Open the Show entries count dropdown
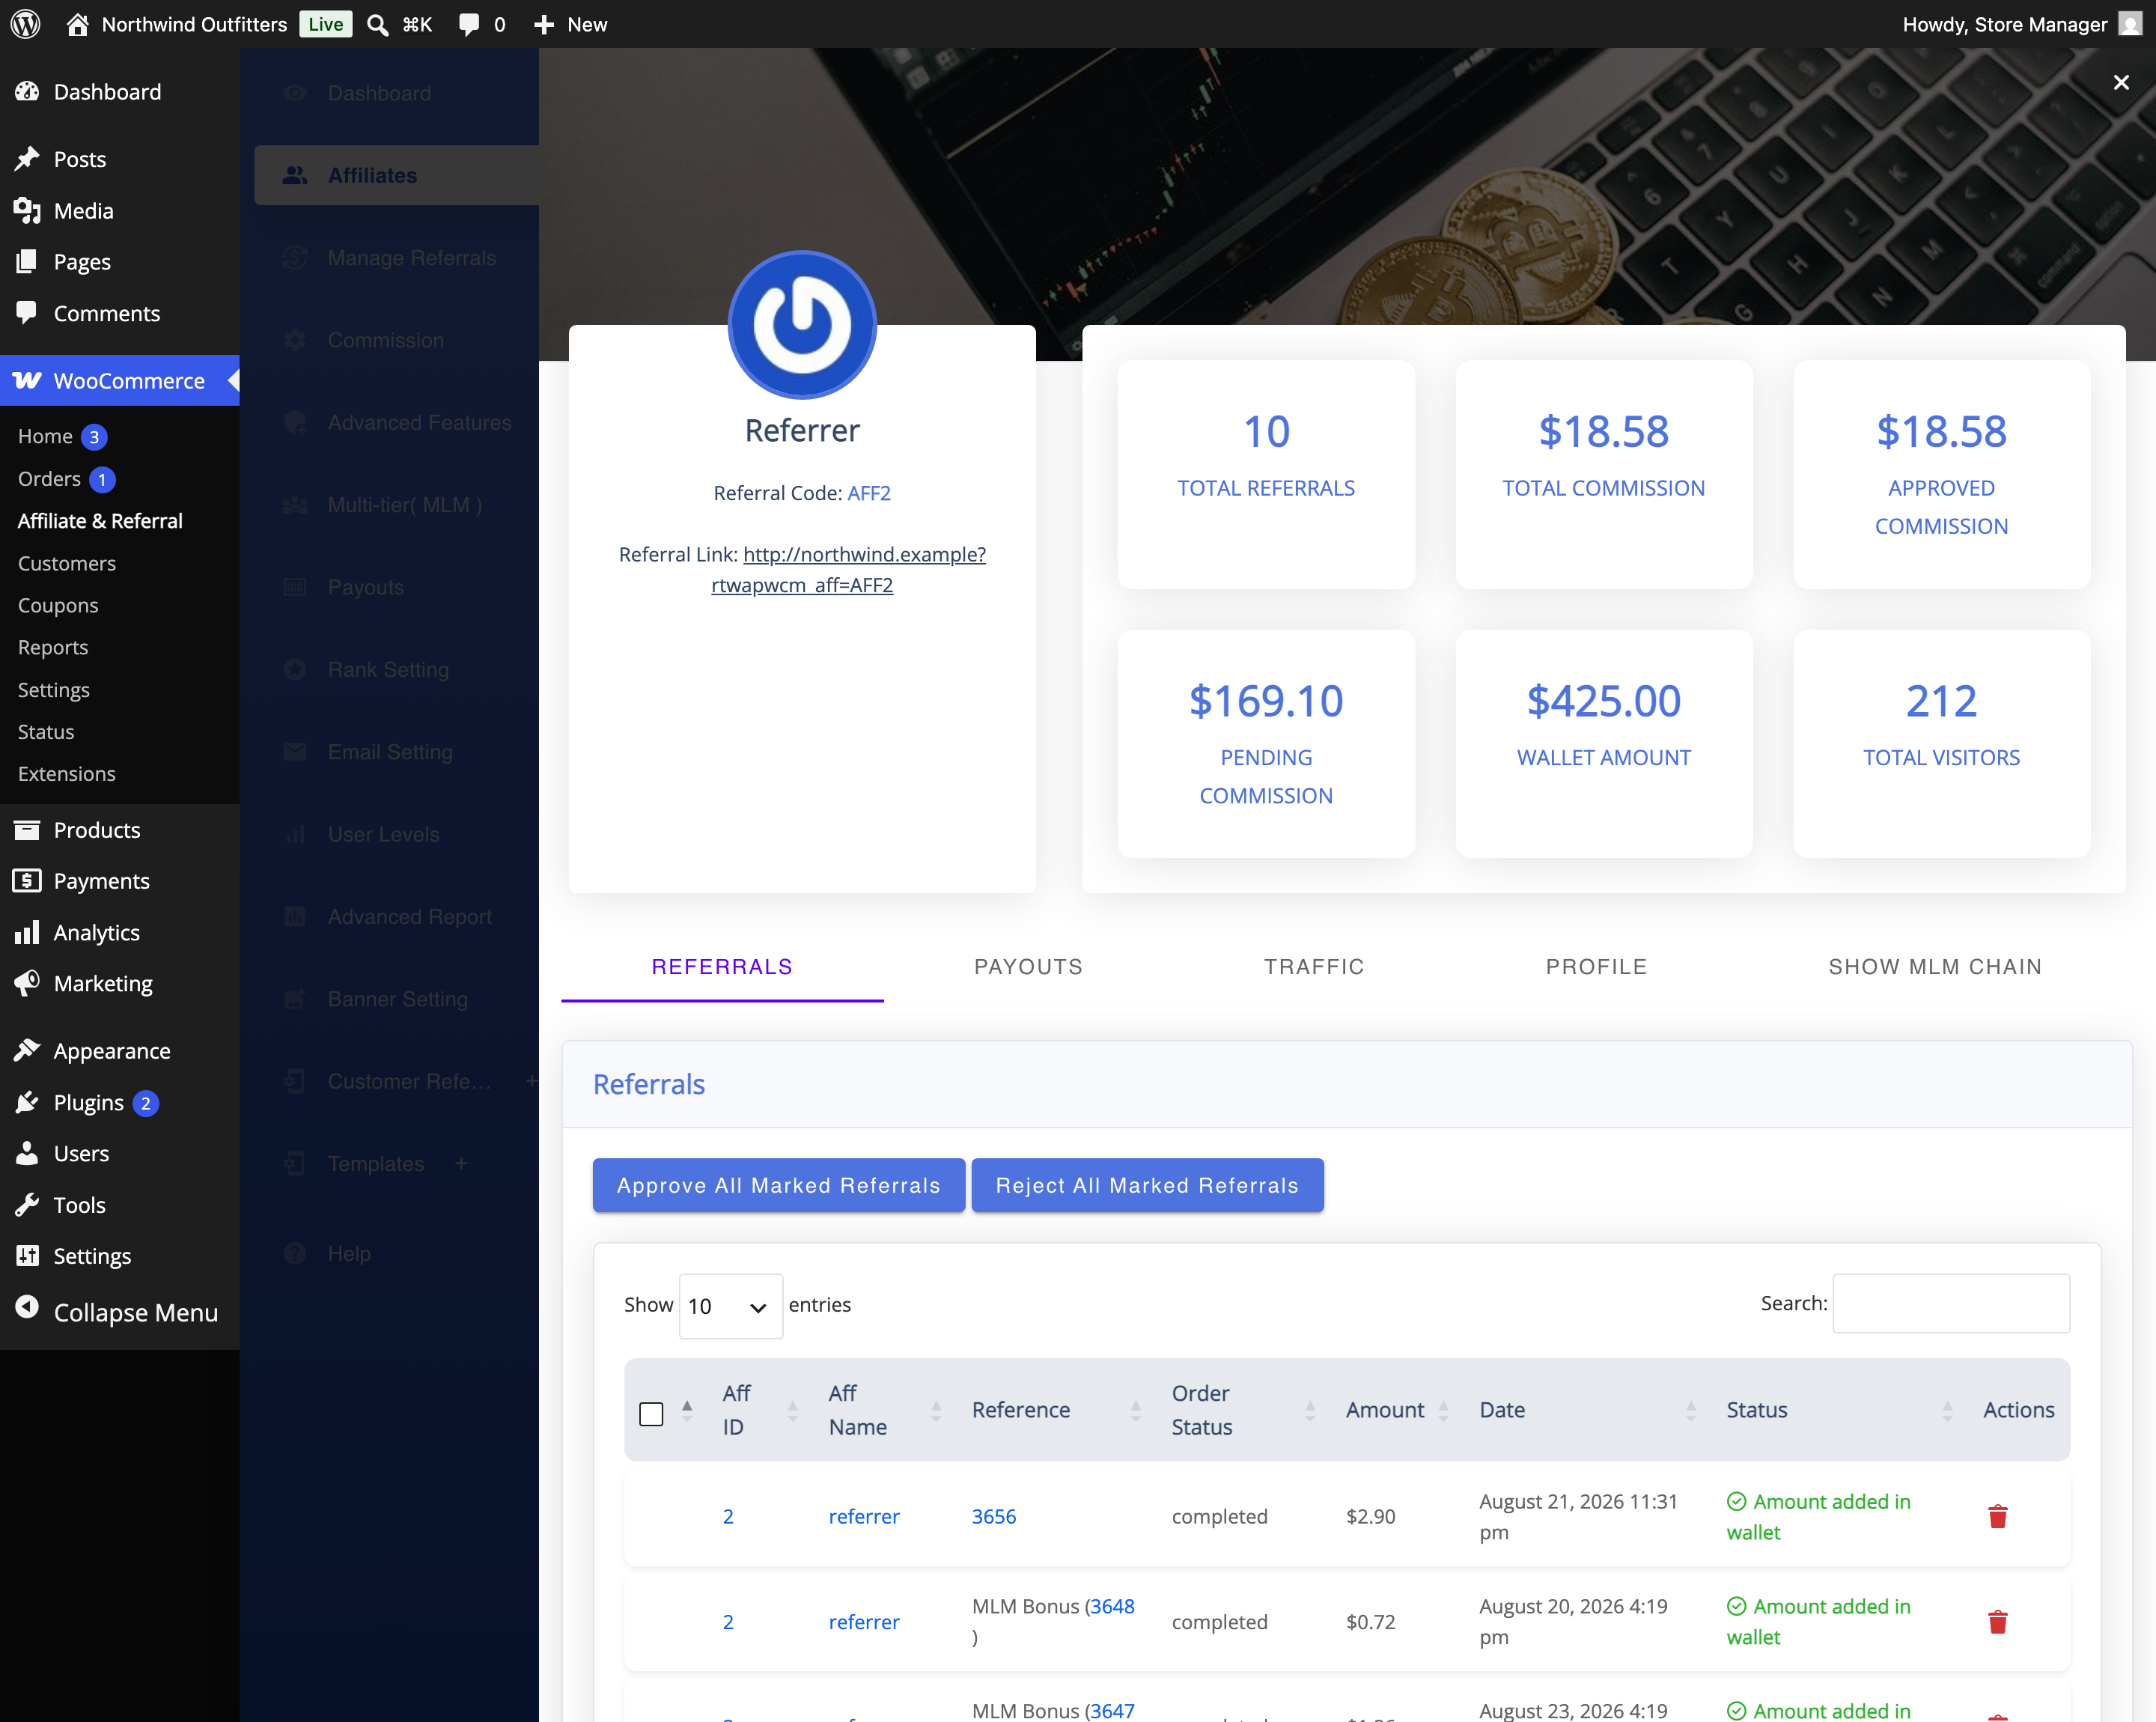 [730, 1305]
